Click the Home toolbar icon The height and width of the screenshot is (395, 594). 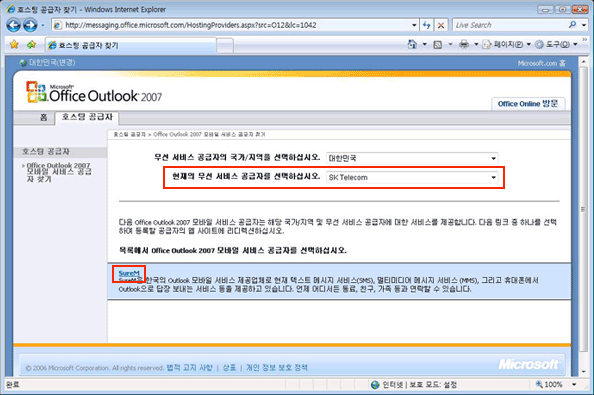click(x=412, y=44)
